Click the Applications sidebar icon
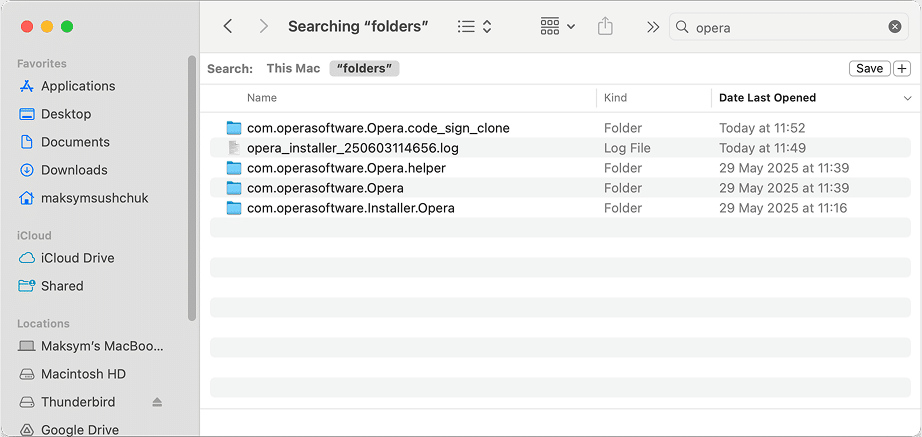Image resolution: width=922 pixels, height=437 pixels. [x=26, y=86]
